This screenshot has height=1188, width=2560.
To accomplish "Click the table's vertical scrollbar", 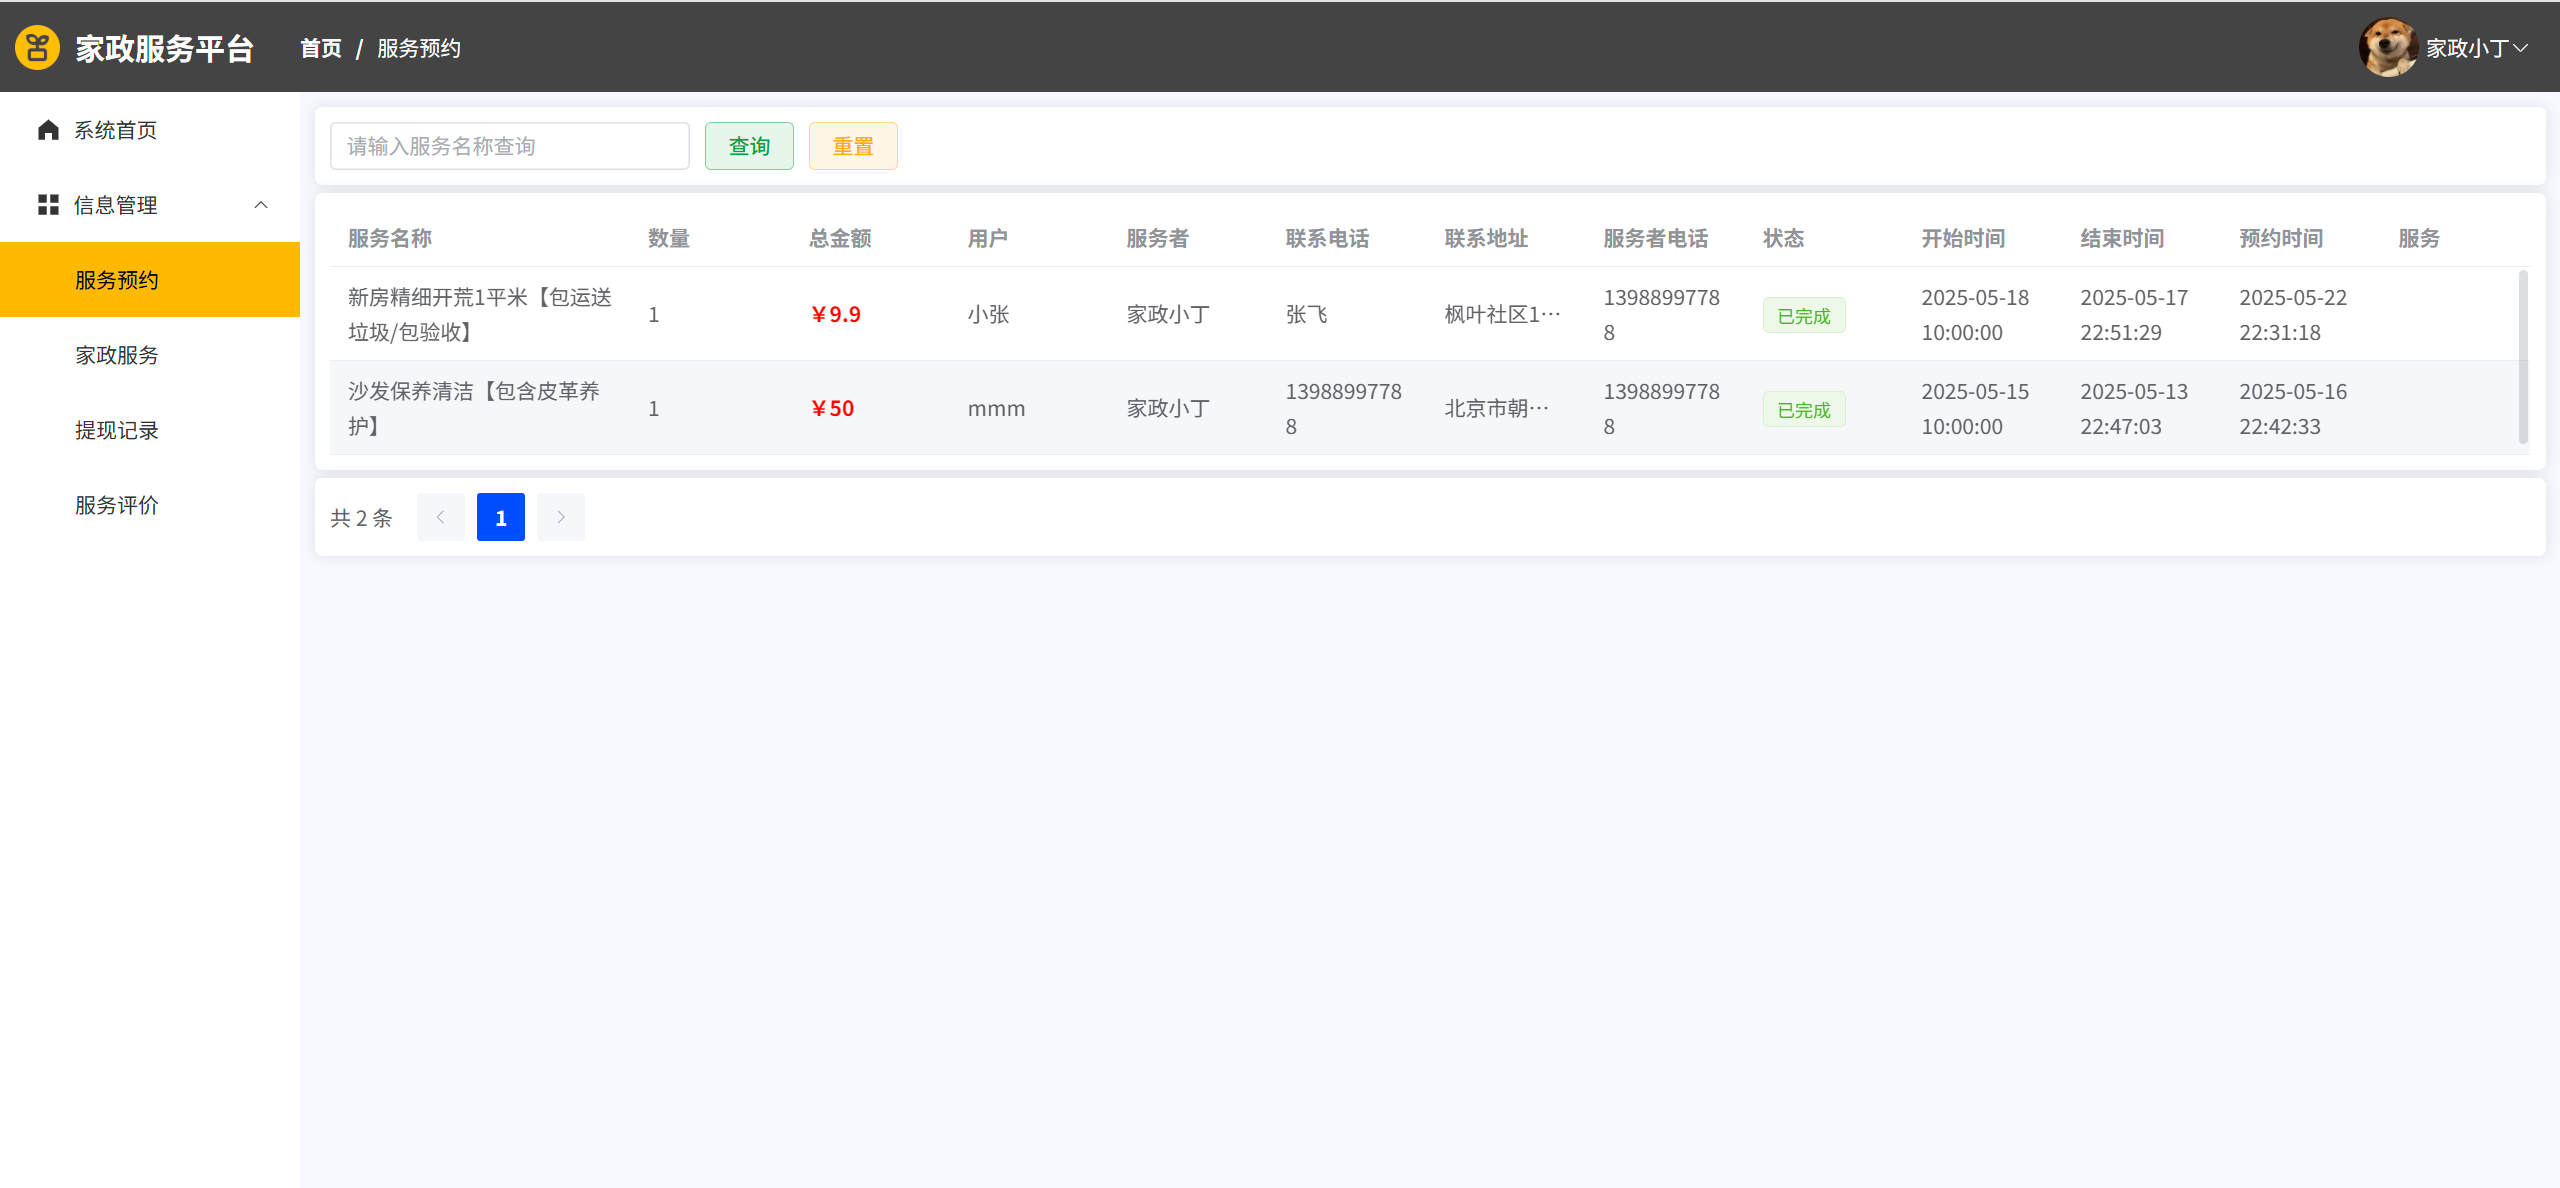I will click(2523, 356).
